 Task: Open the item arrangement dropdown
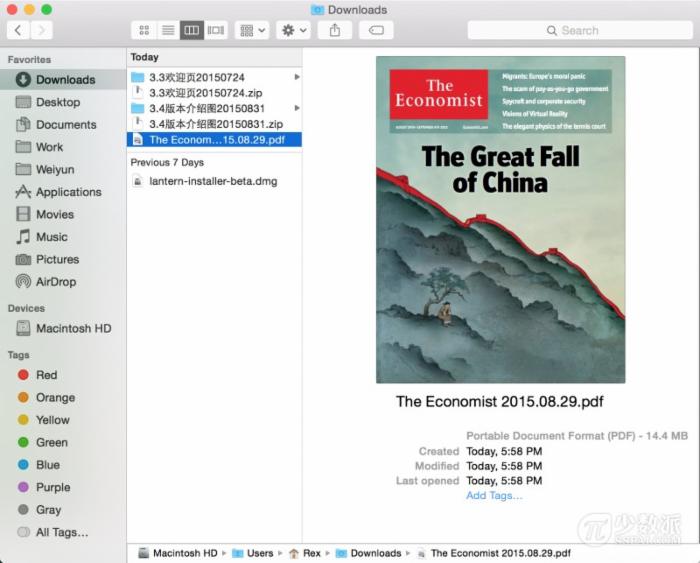coord(252,30)
